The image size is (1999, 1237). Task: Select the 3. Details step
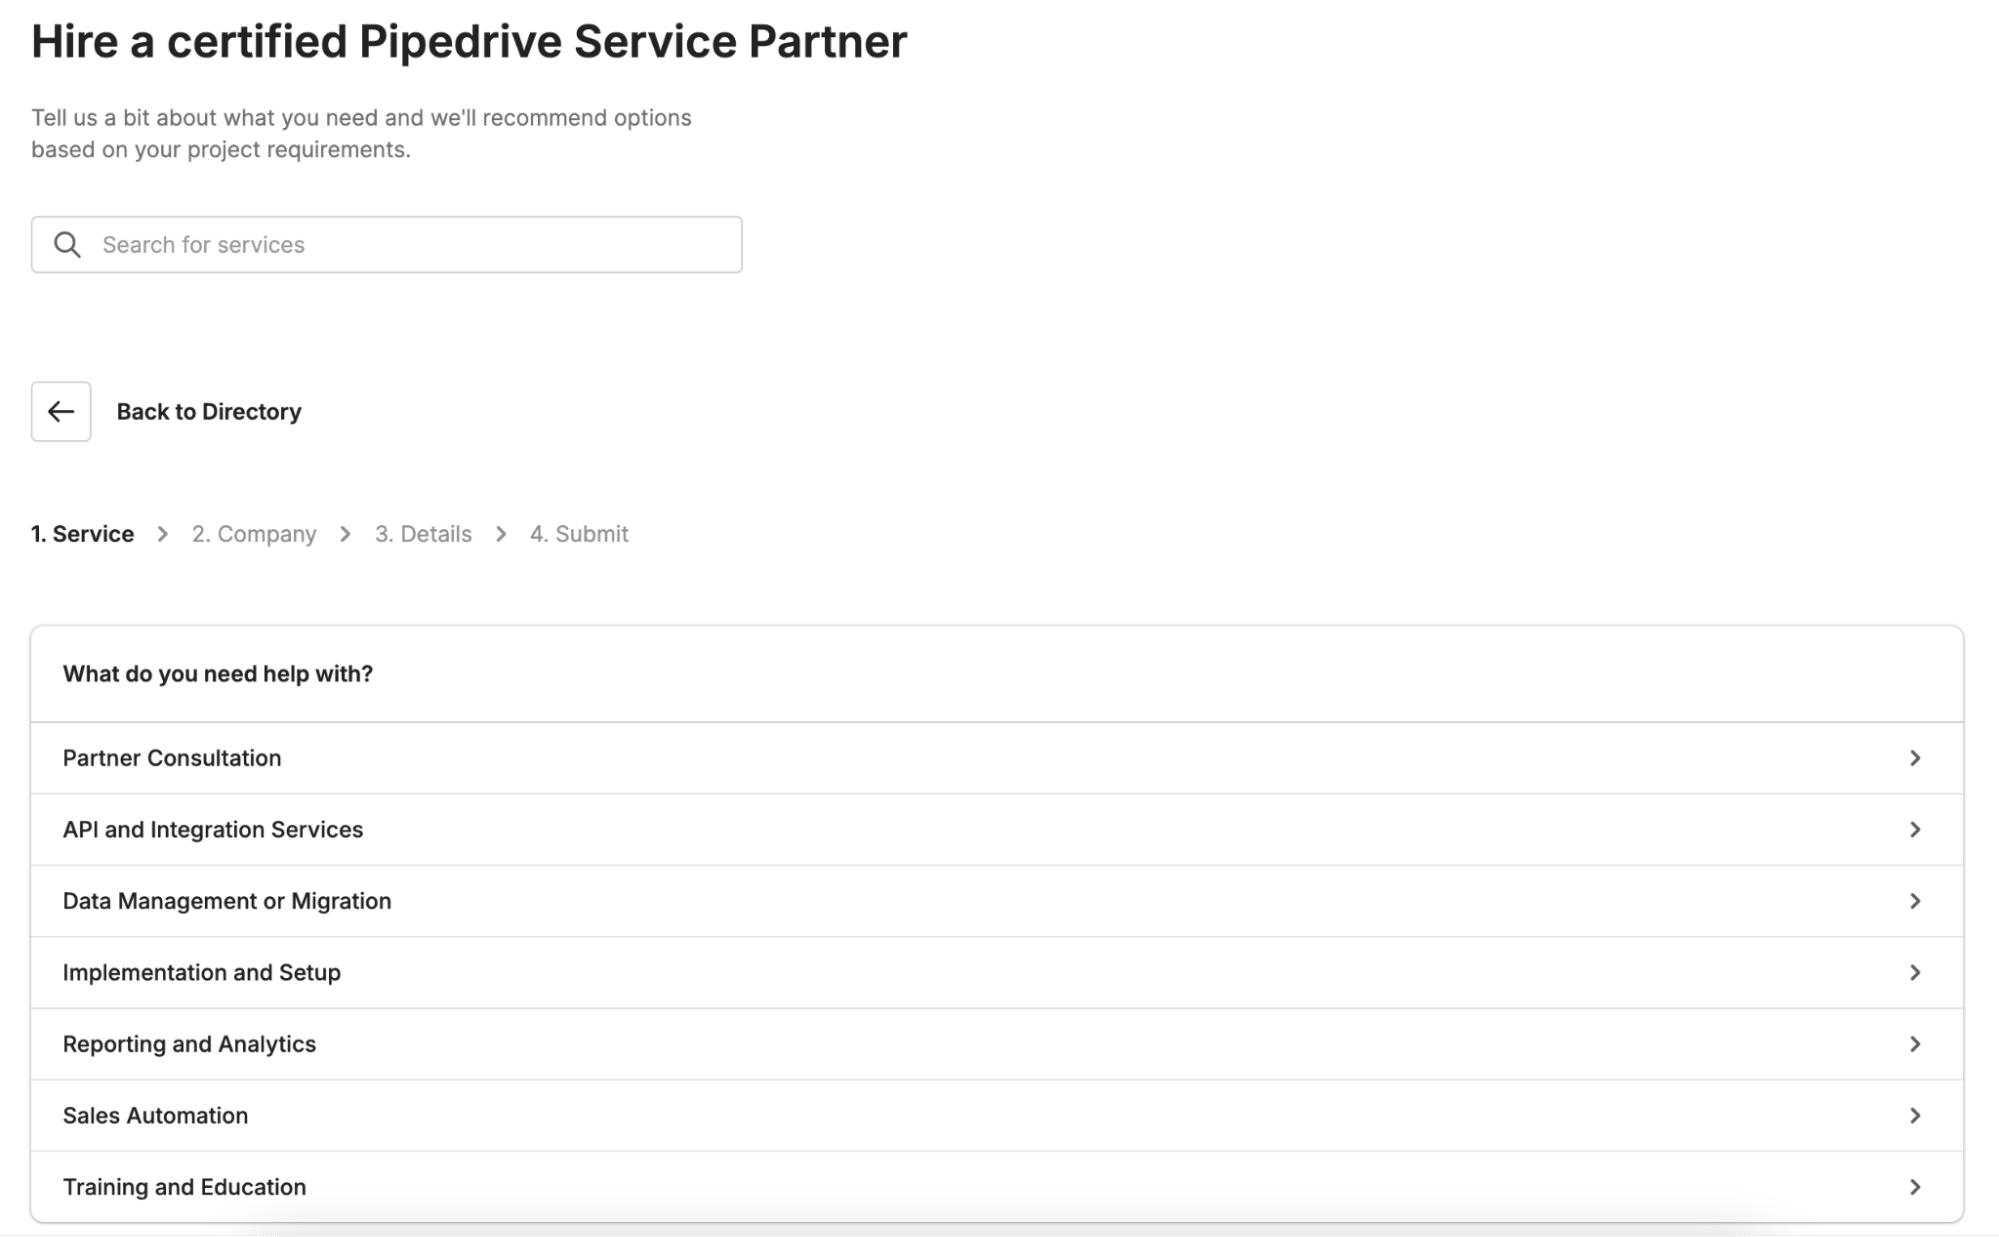click(422, 533)
